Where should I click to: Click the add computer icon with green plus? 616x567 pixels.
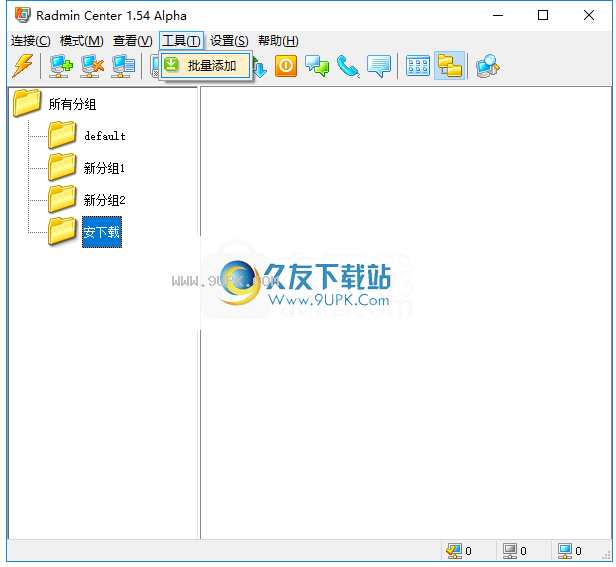tap(61, 66)
